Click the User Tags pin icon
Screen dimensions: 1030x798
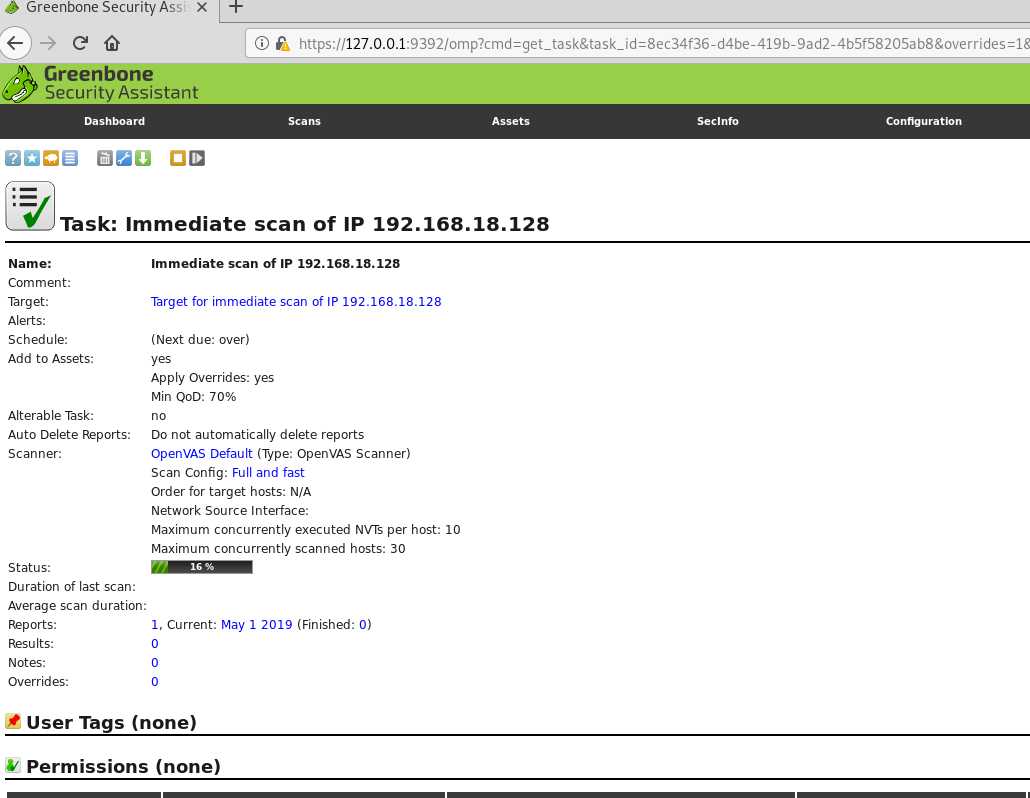12,721
